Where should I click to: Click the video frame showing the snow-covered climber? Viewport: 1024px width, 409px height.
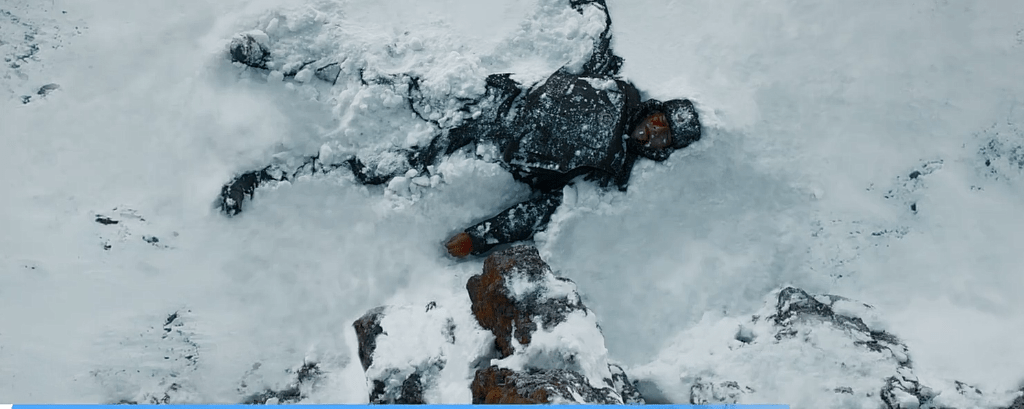point(512,202)
